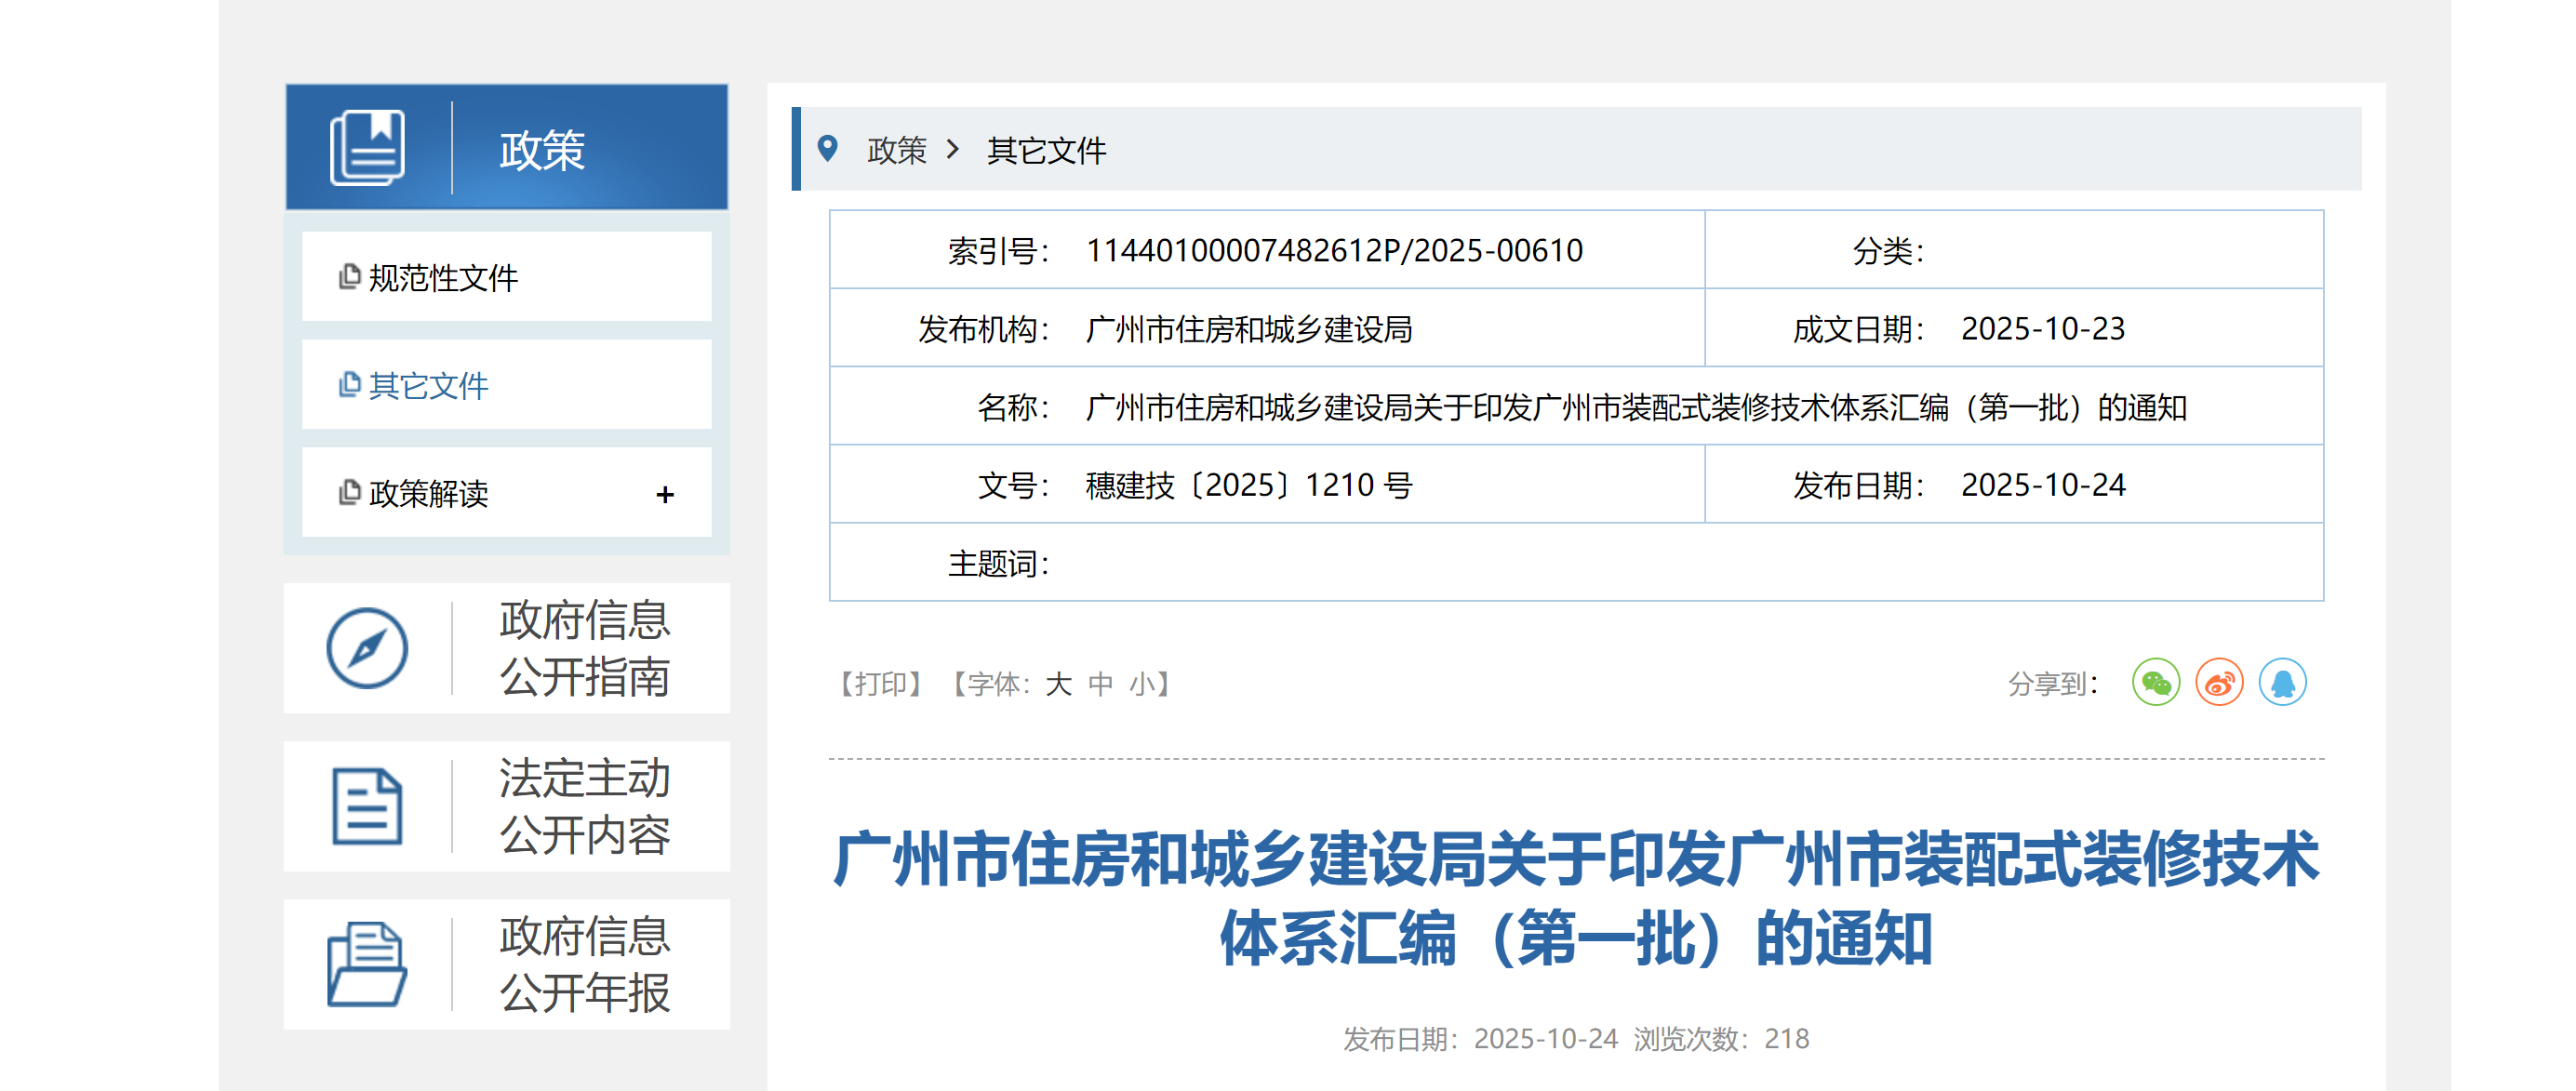Open the 政府信息公开年报 panel text

(585, 964)
